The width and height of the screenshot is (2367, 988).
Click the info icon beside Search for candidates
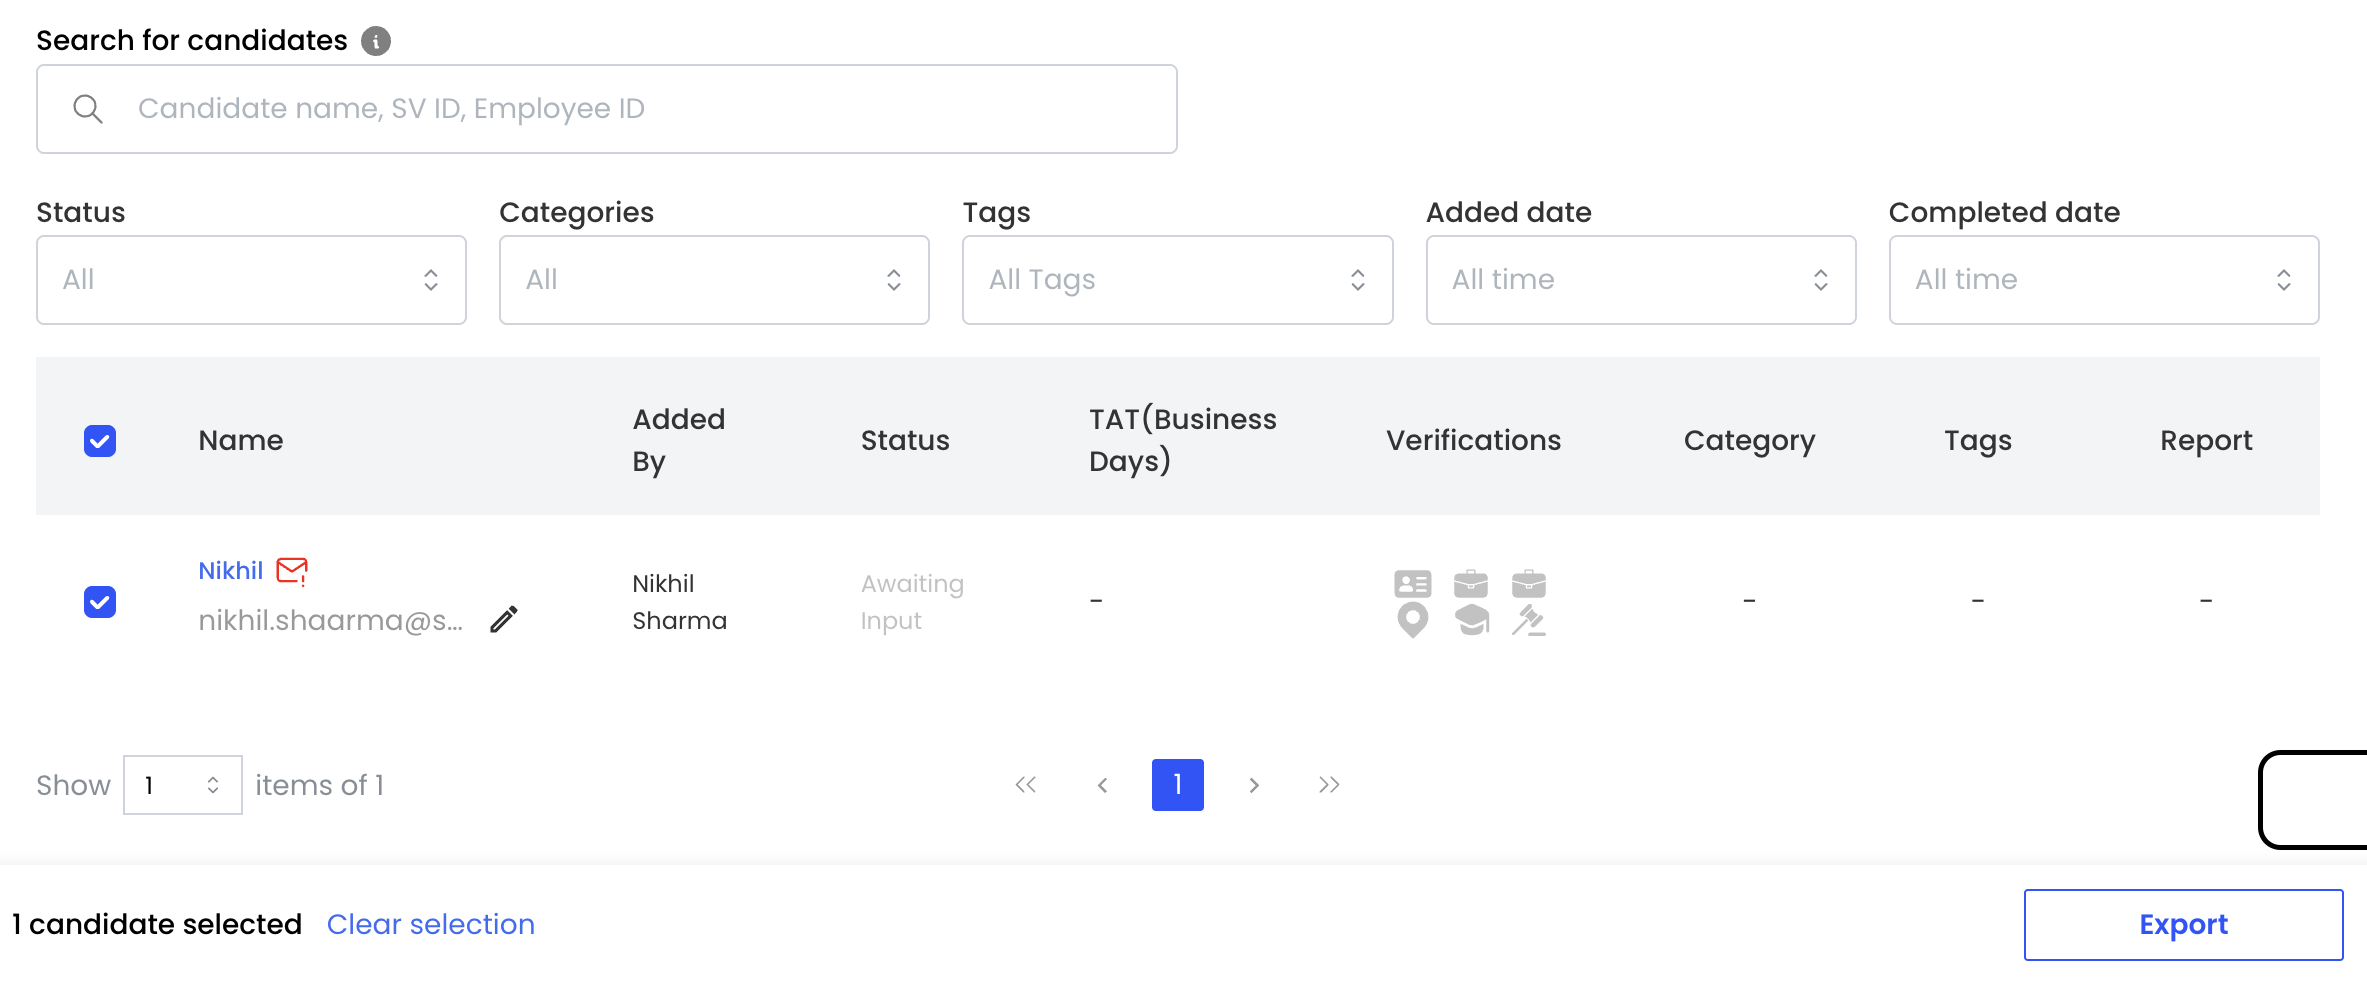pos(376,41)
